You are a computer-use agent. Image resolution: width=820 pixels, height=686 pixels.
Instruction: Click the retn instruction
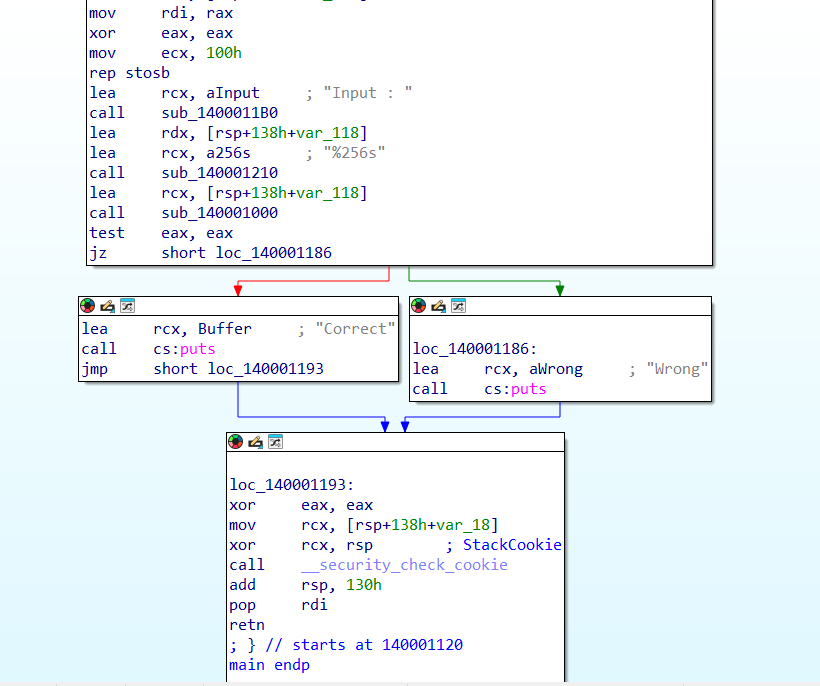(x=247, y=625)
